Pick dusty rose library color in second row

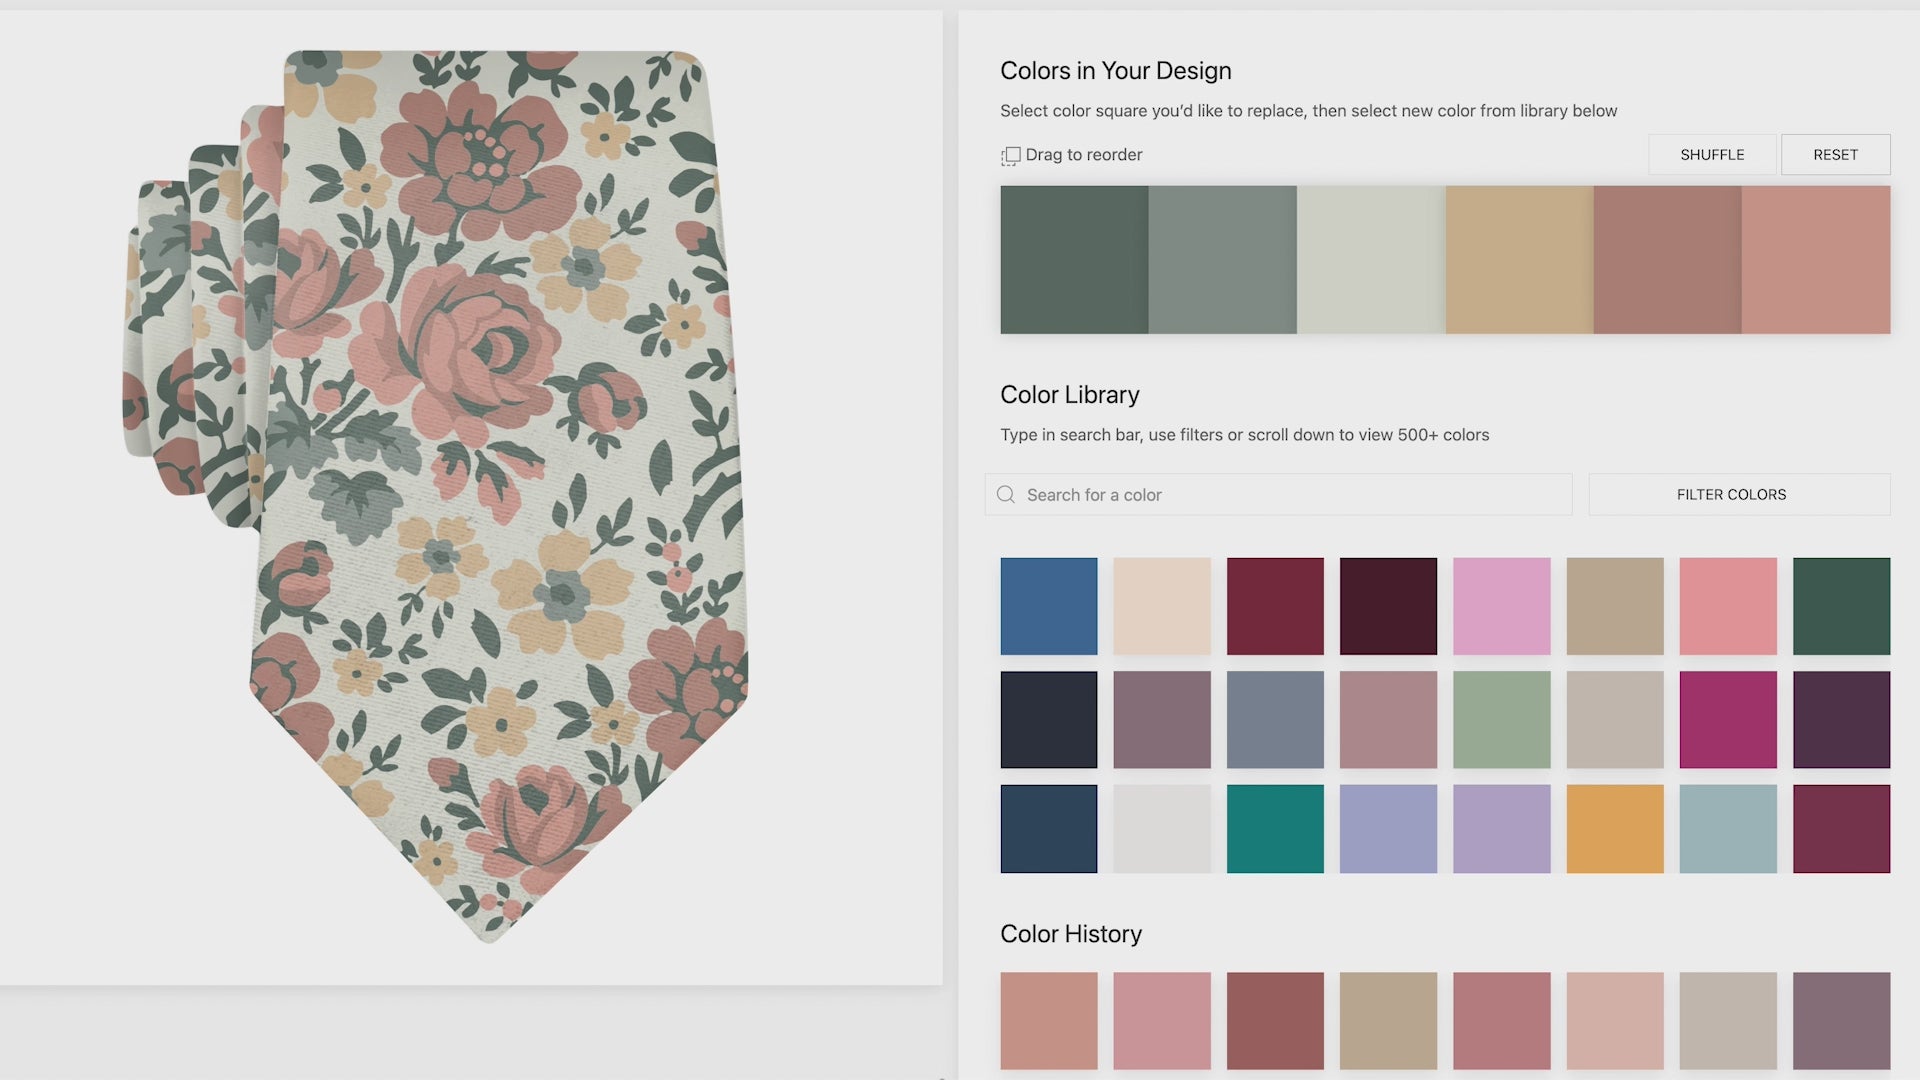pos(1388,720)
